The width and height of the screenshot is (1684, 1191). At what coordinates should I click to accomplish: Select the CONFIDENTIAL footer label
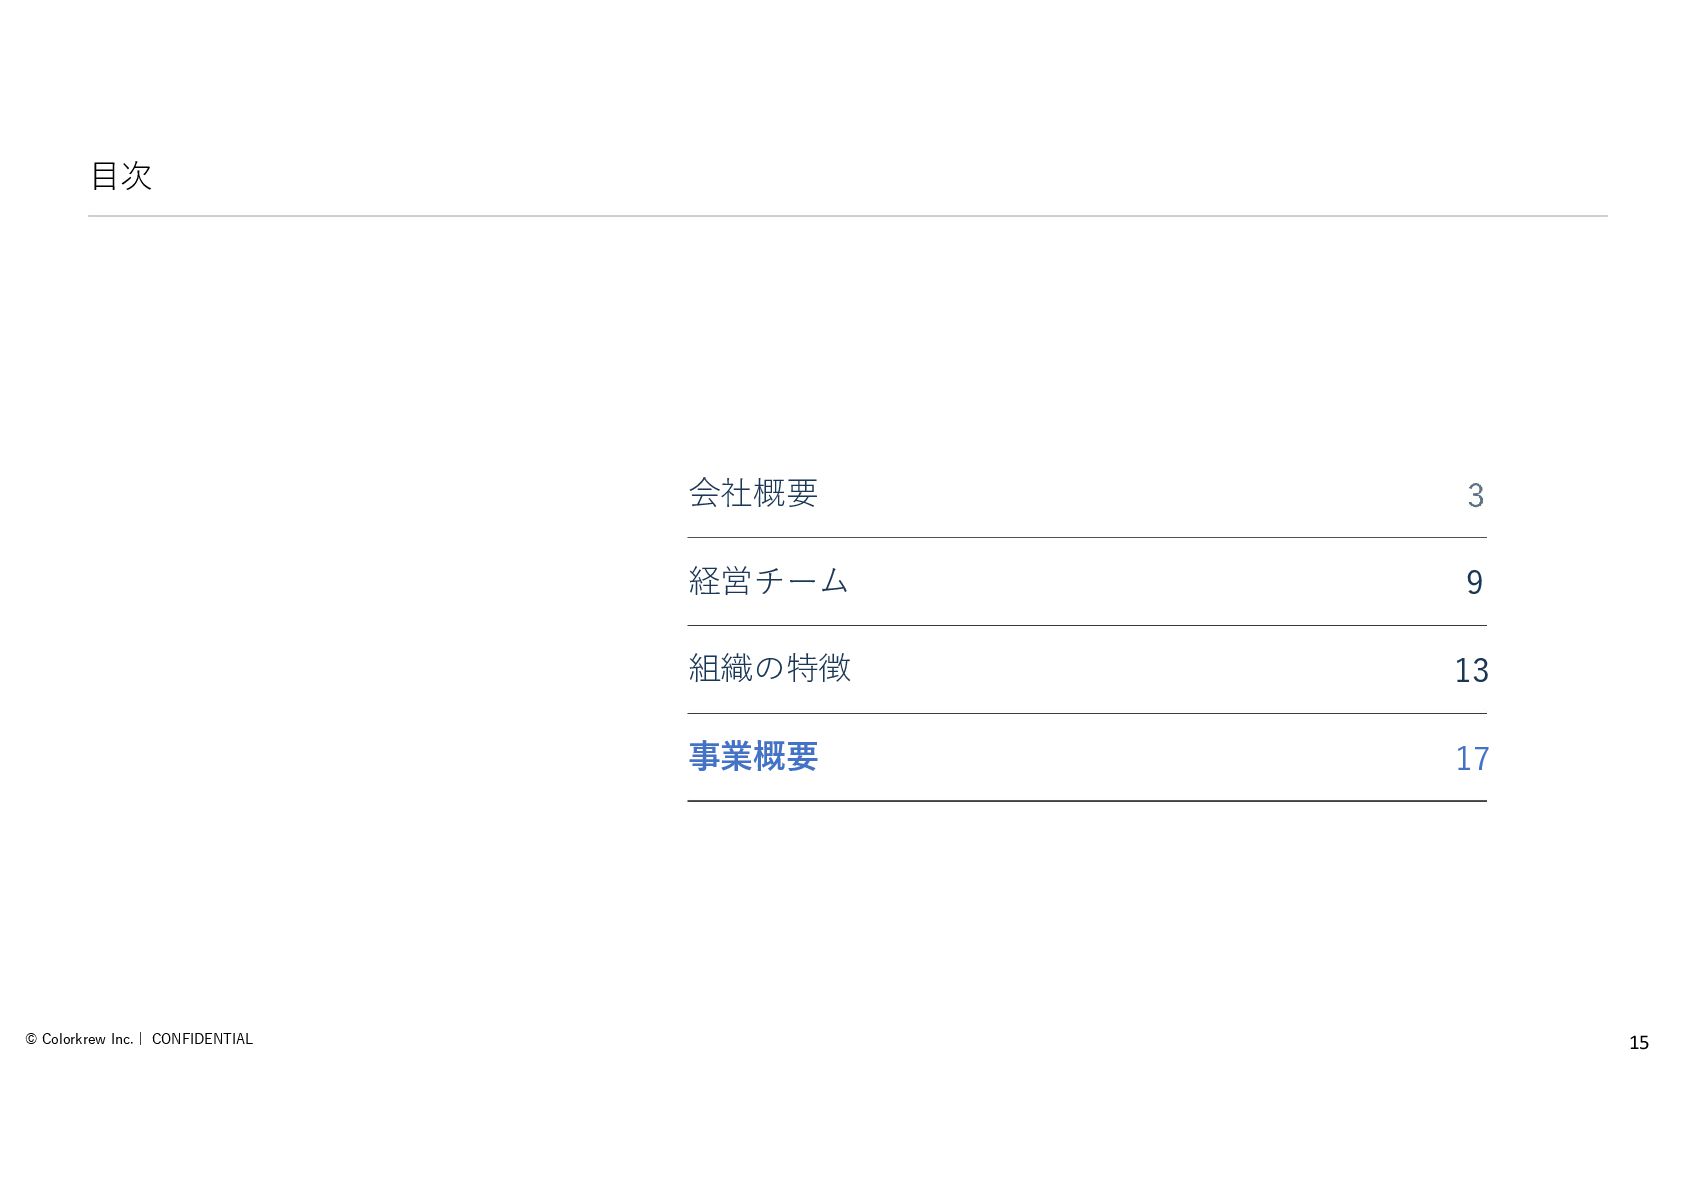coord(202,1039)
